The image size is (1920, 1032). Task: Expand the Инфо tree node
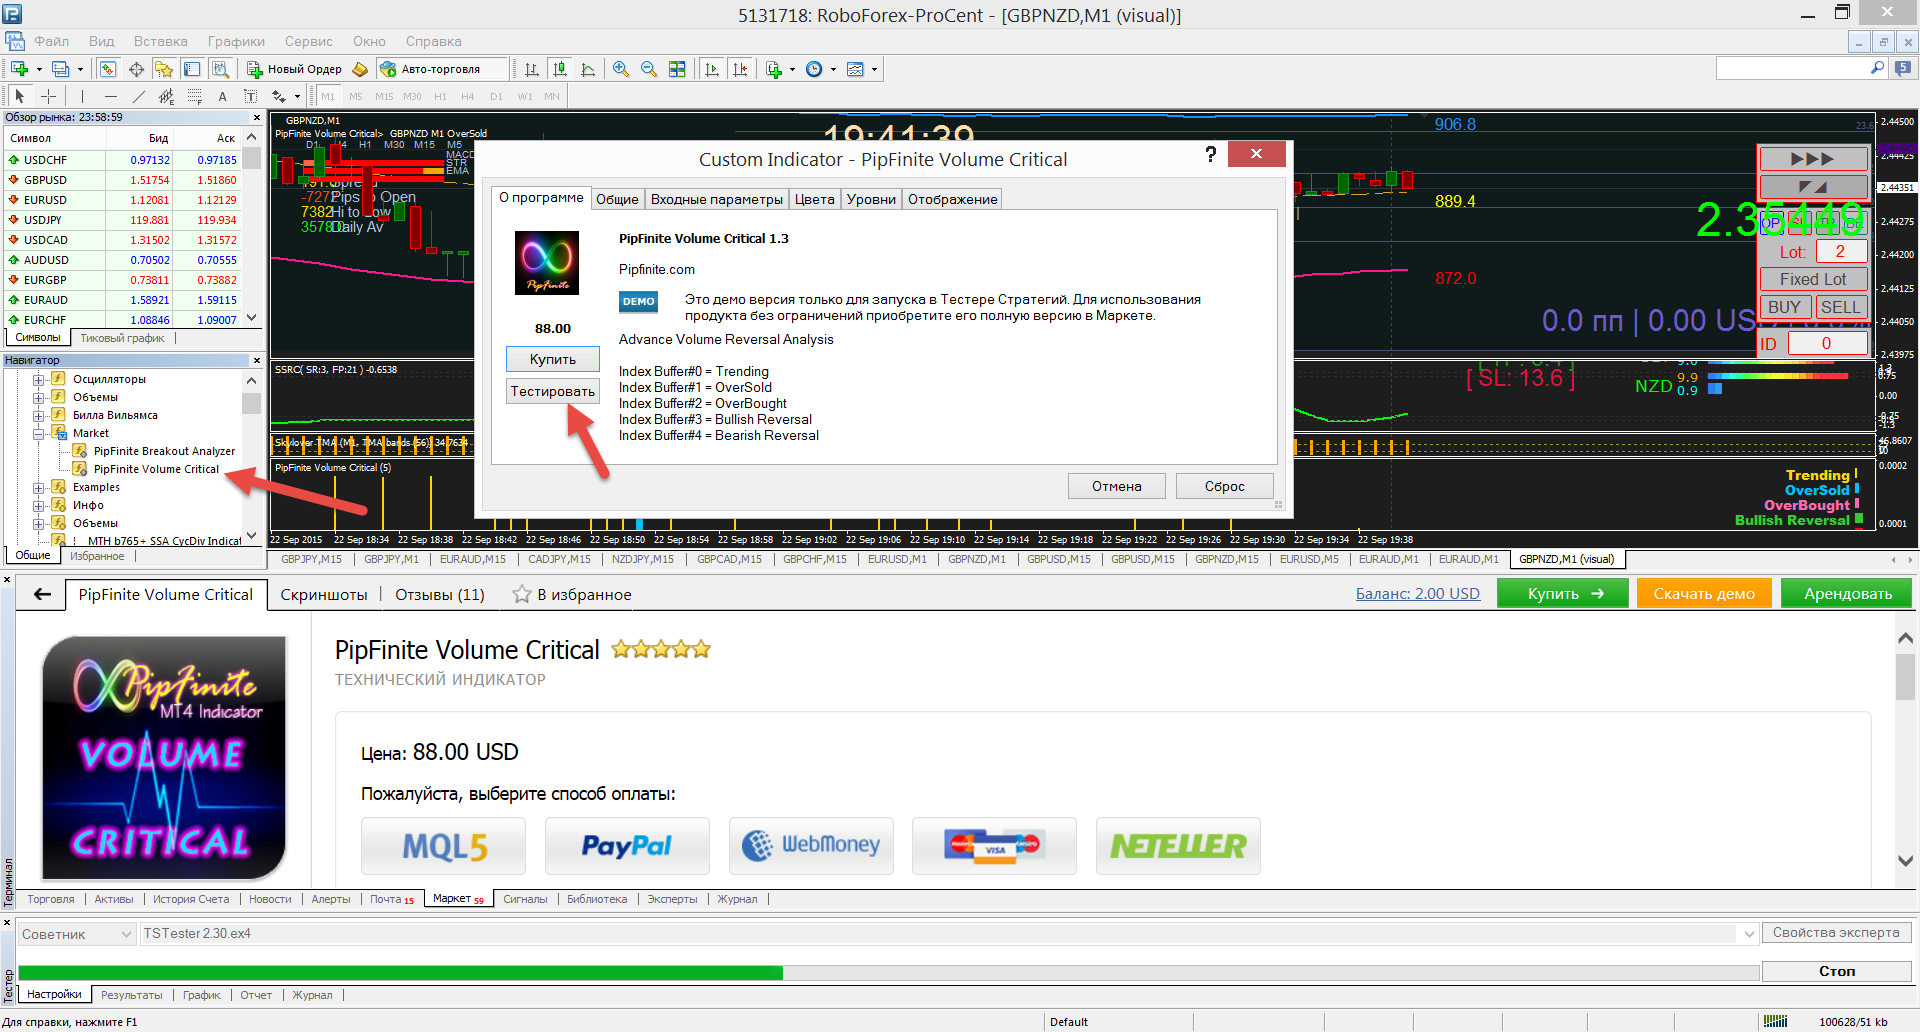[x=38, y=505]
